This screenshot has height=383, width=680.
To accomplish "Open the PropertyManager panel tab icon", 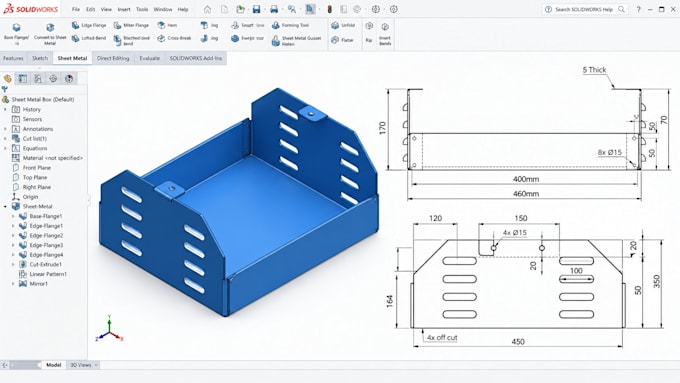I will 23,79.
